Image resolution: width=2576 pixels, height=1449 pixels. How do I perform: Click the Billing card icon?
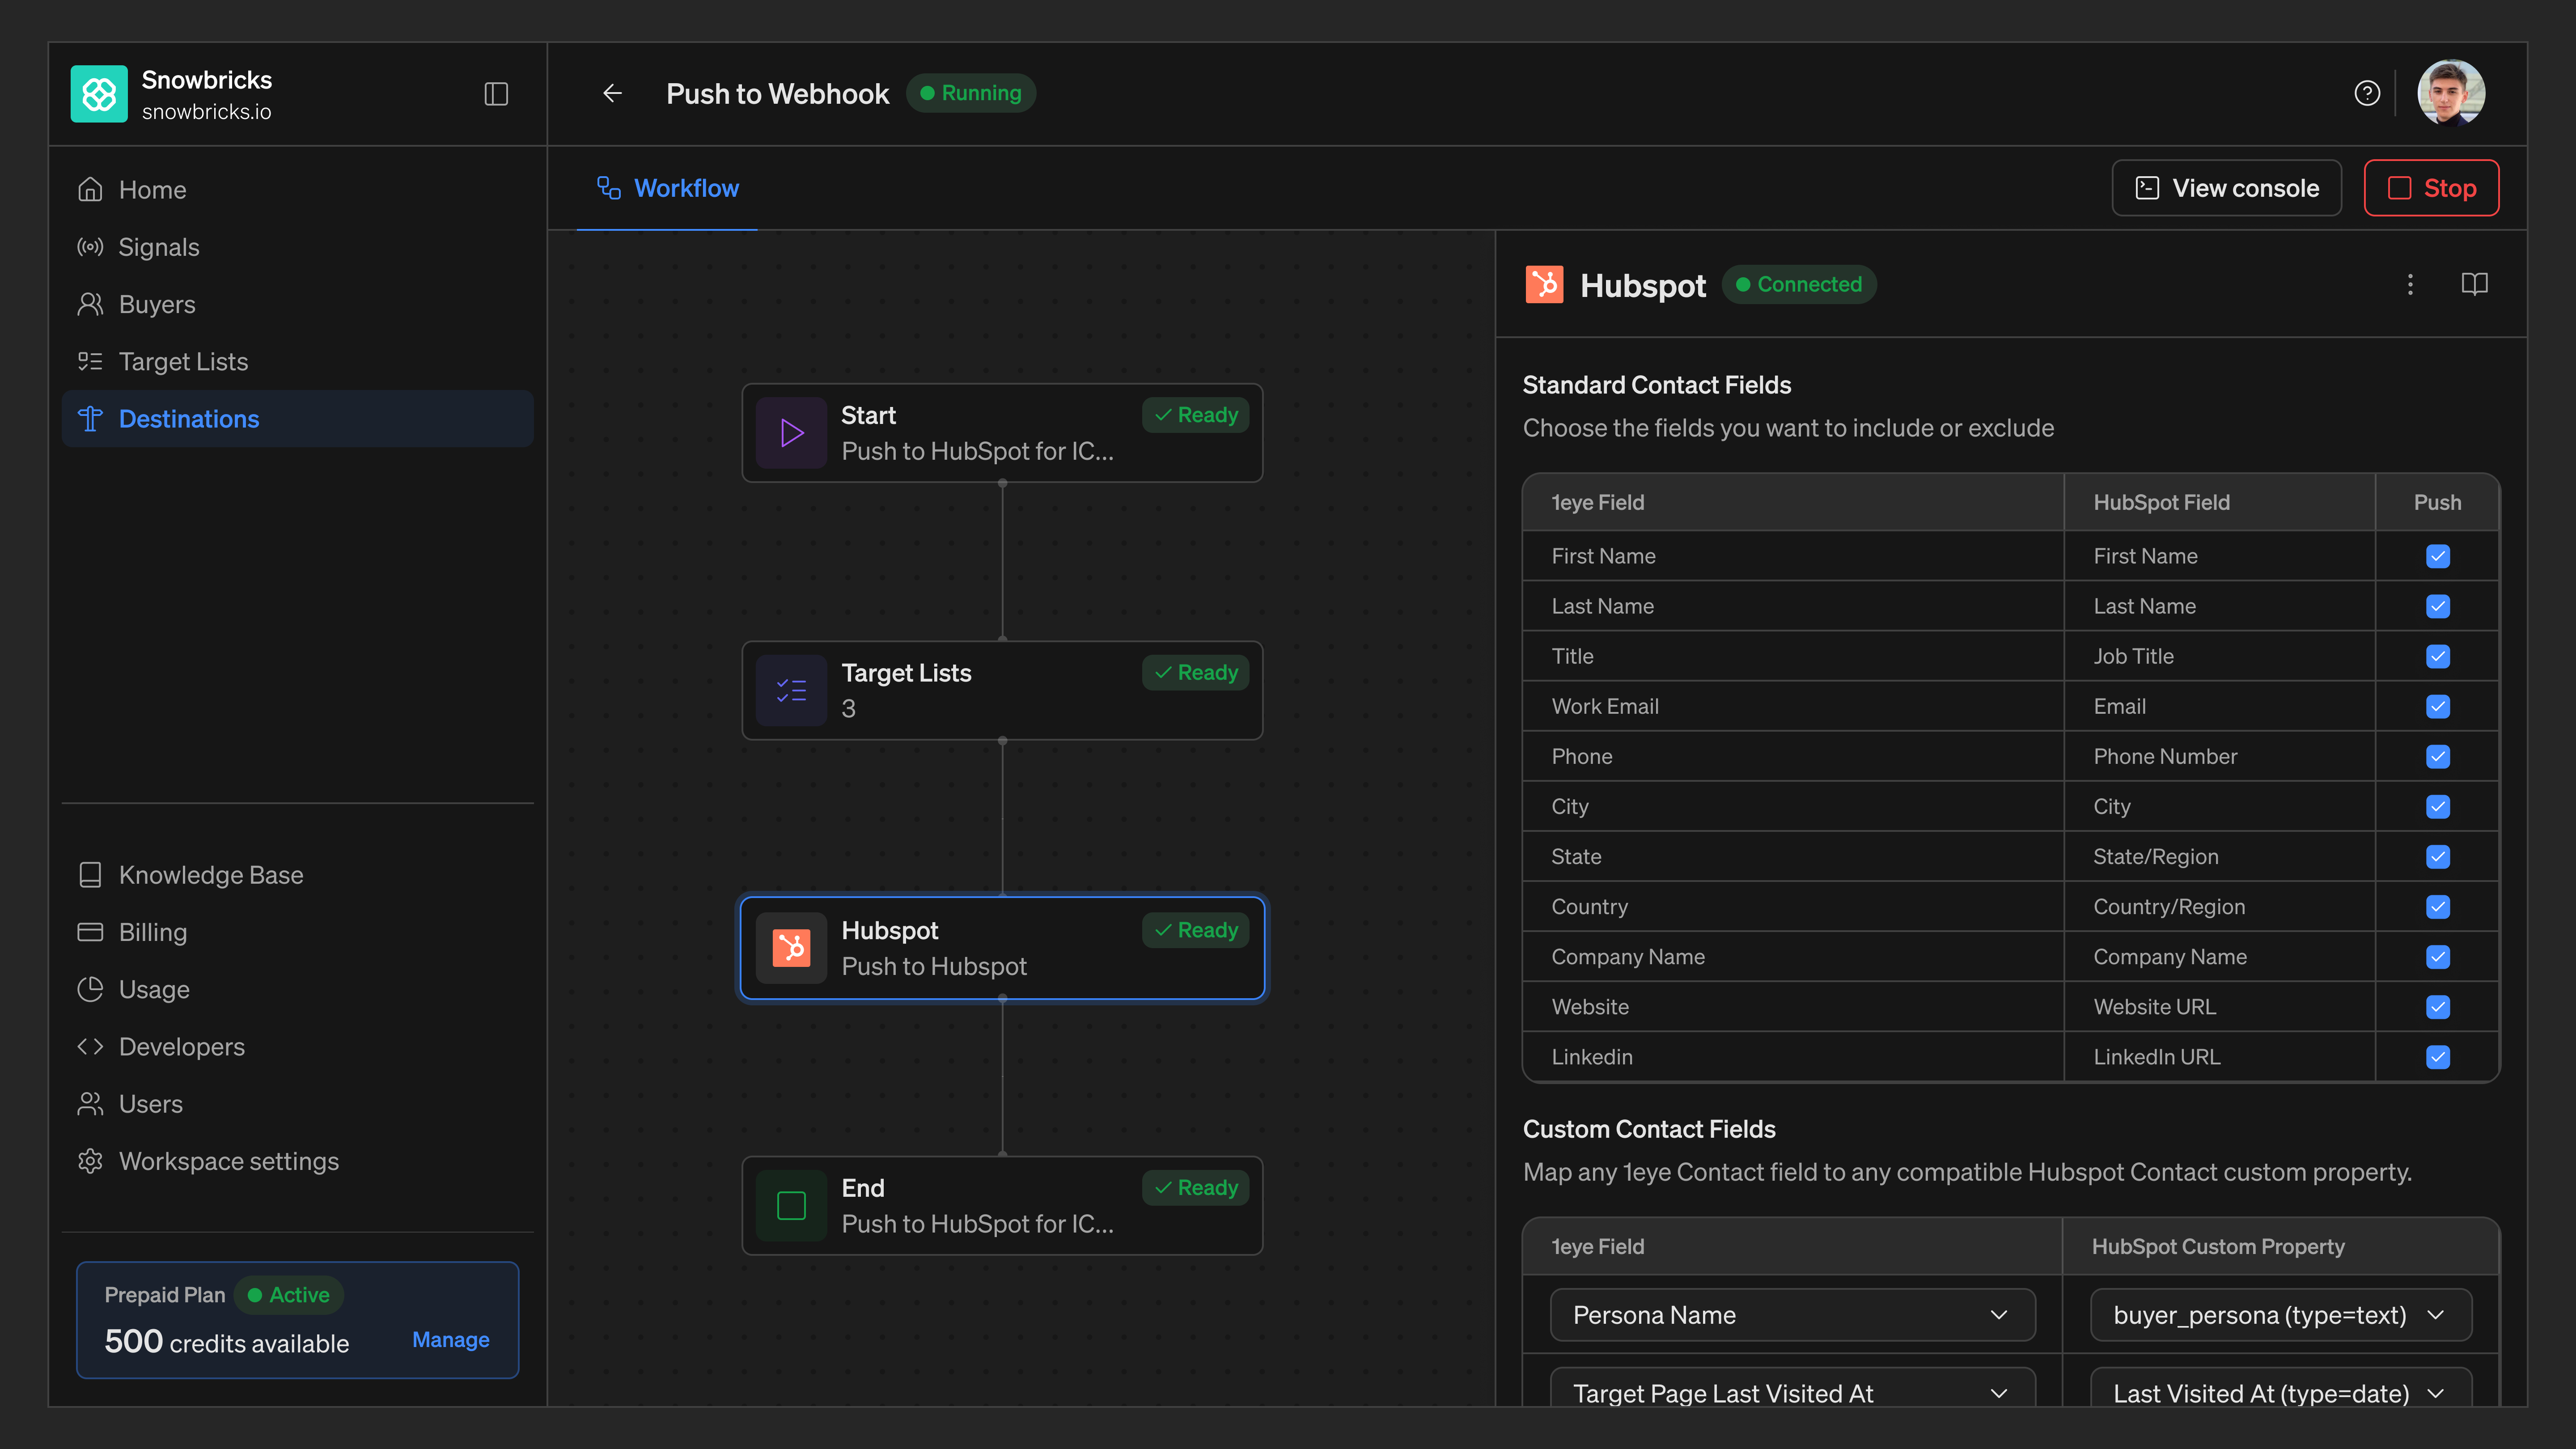[x=90, y=932]
